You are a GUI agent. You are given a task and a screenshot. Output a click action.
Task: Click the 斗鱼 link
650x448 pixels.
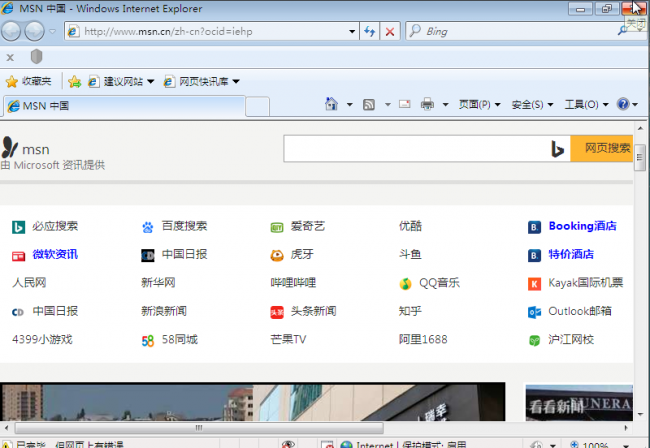410,254
